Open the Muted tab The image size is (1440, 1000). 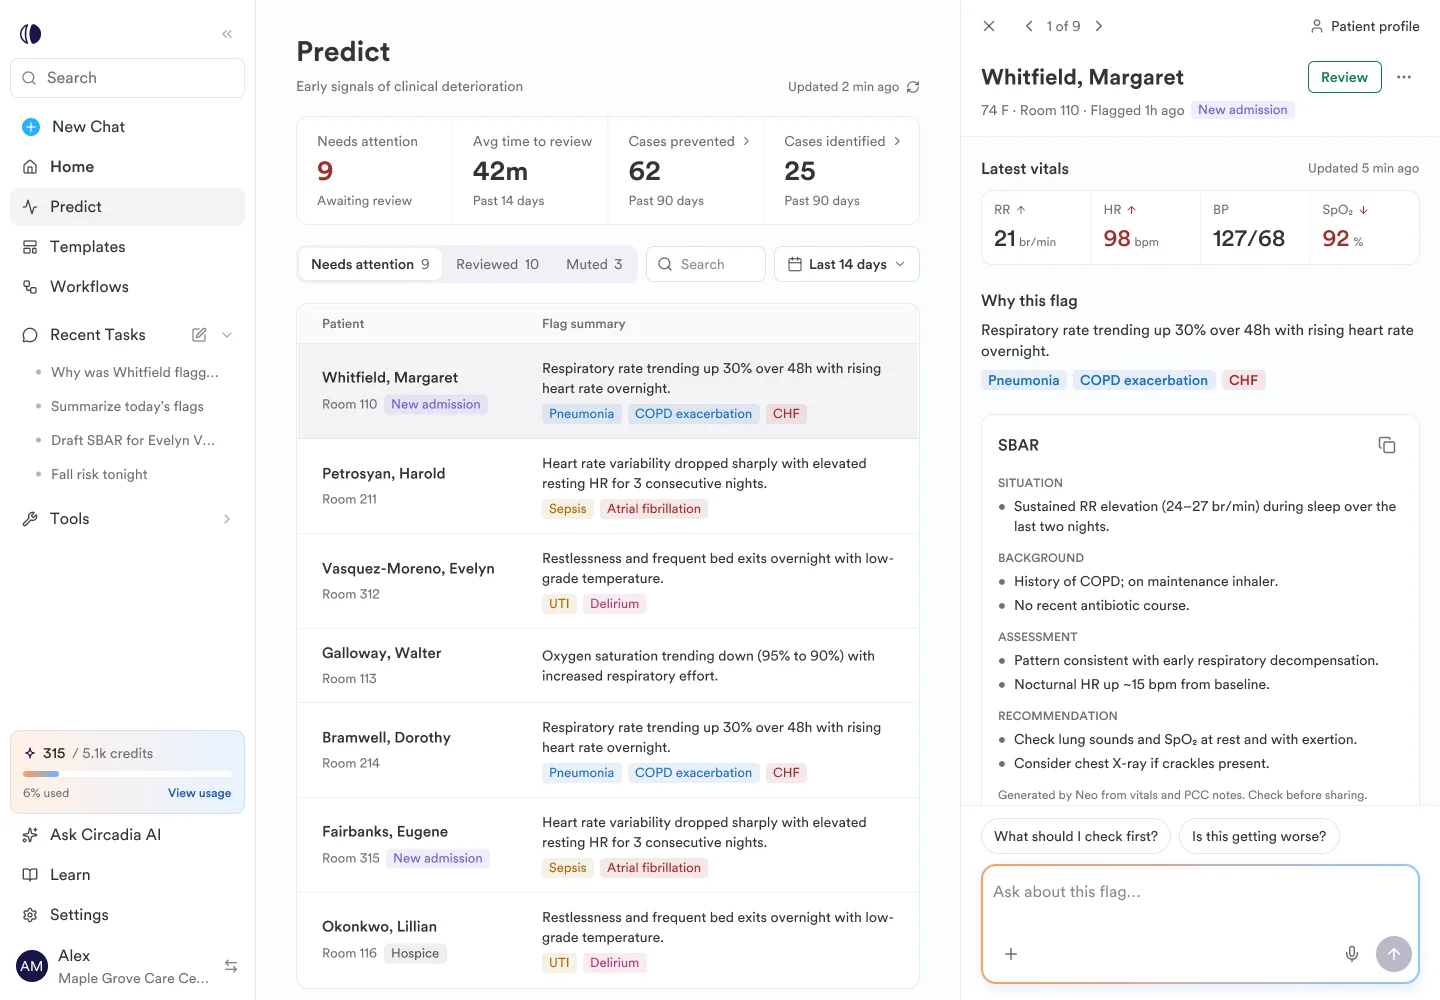pyautogui.click(x=594, y=264)
